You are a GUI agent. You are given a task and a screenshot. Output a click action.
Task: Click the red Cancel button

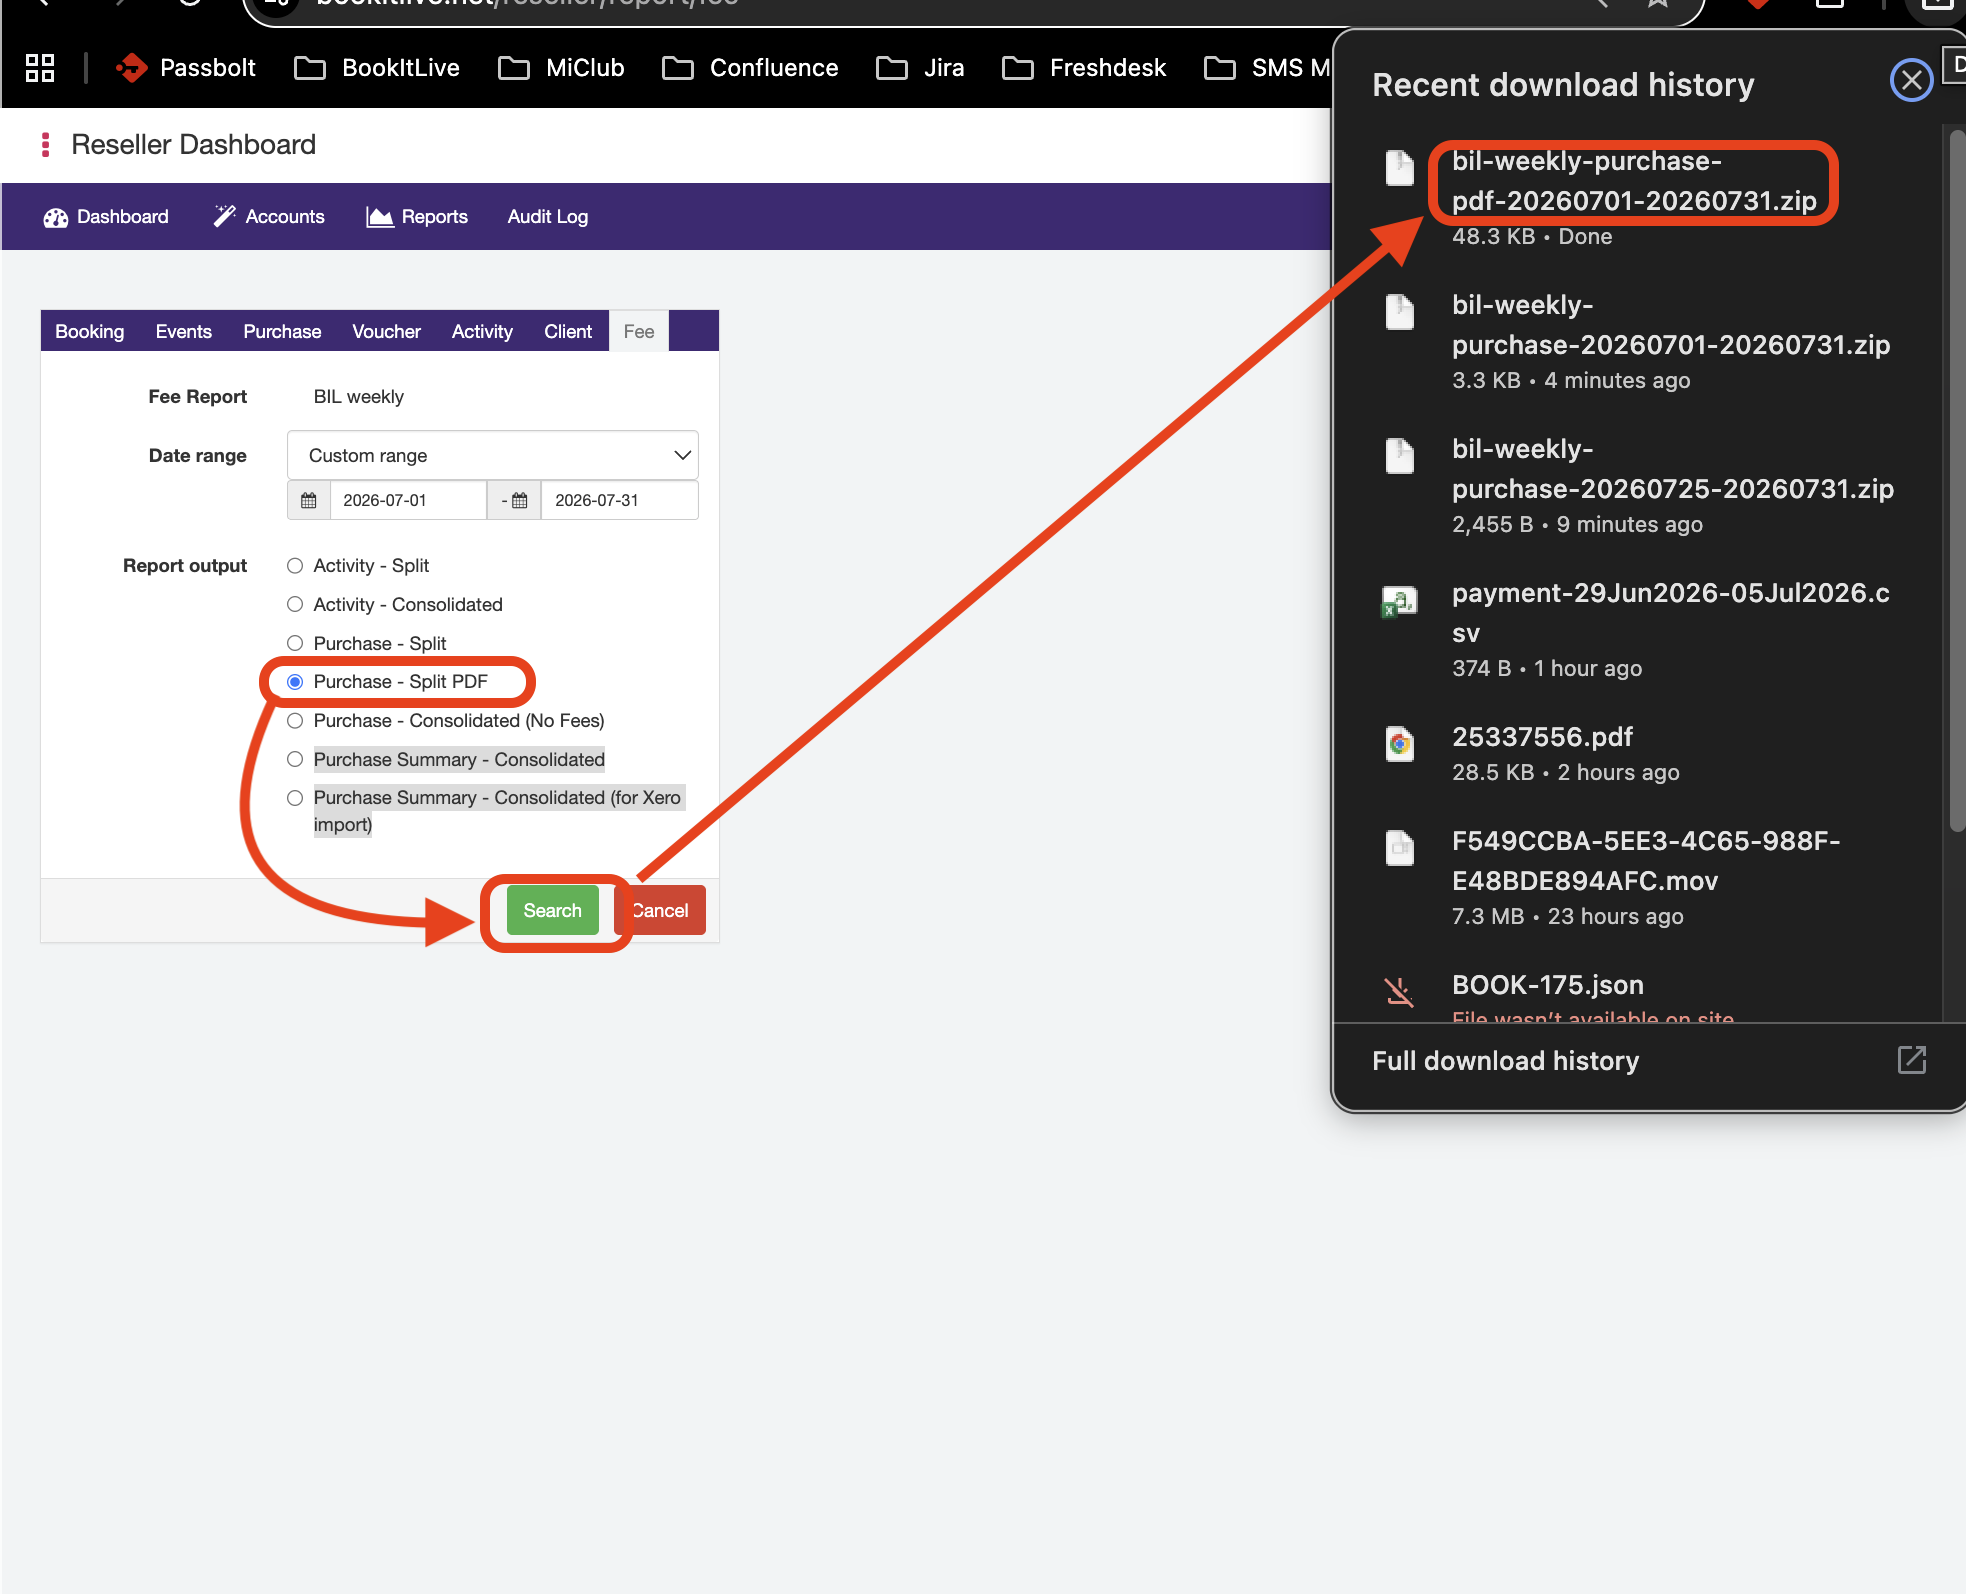660,910
